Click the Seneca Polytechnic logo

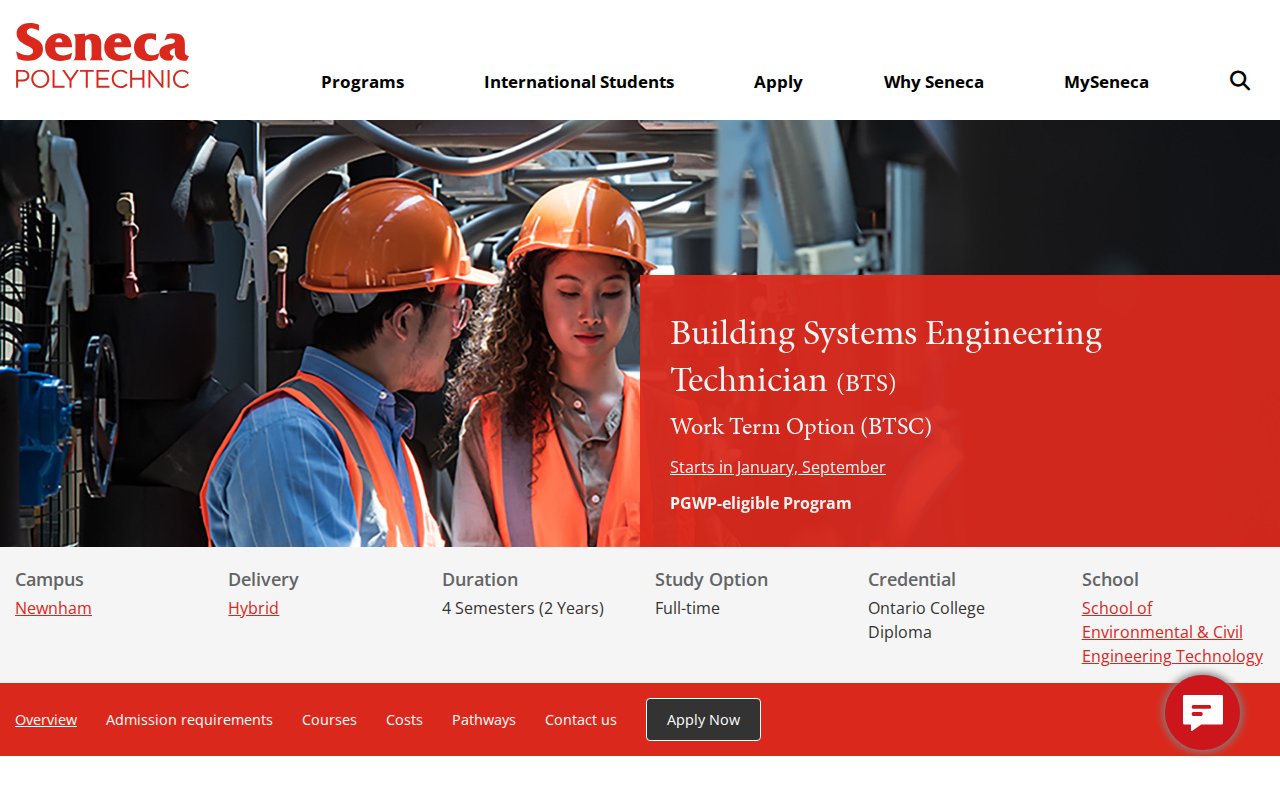(102, 57)
